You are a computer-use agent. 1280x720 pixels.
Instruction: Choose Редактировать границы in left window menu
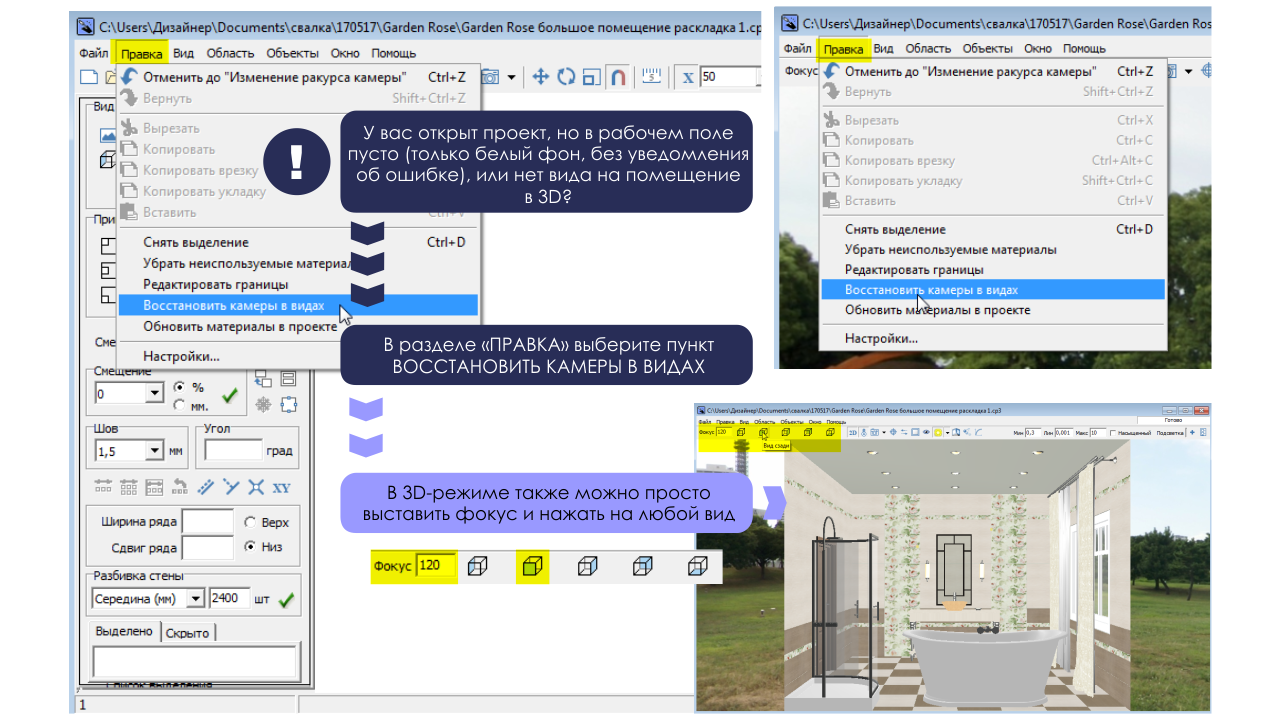(298, 284)
